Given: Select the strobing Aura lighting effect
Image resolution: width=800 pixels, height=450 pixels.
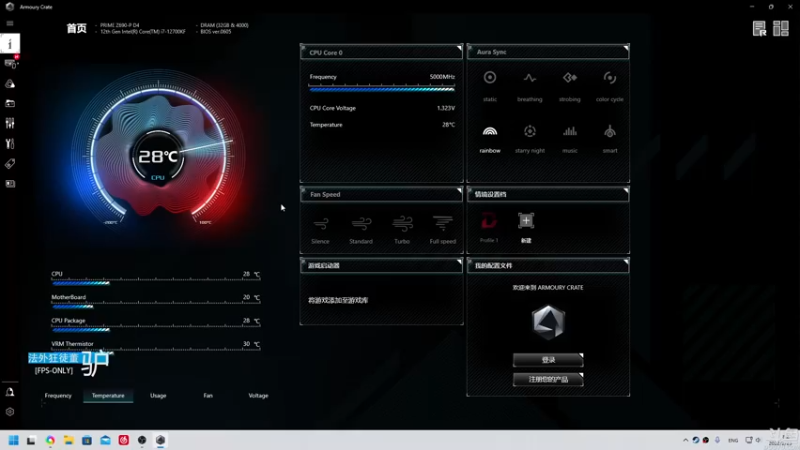Looking at the screenshot, I should [x=569, y=85].
